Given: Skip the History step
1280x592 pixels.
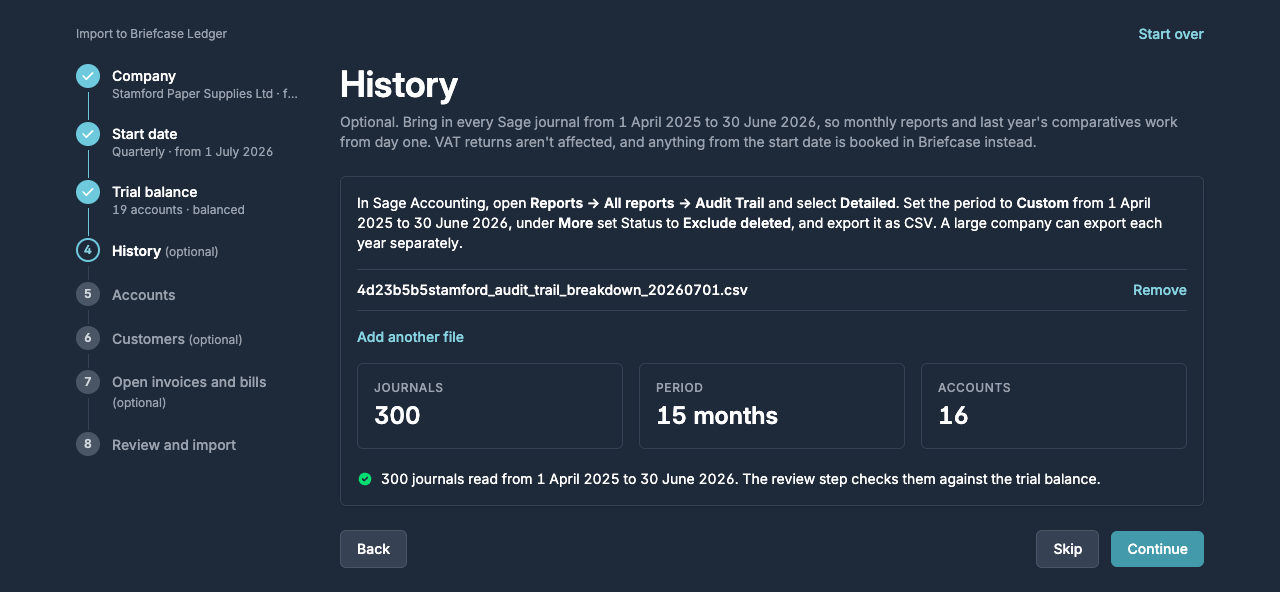Looking at the screenshot, I should [x=1067, y=549].
